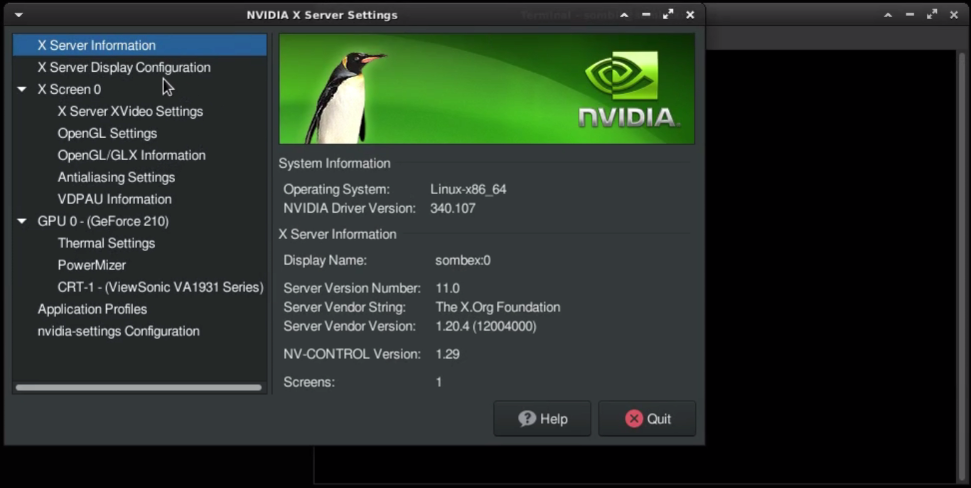Close the background Terminal window
The image size is (971, 488).
coord(954,15)
